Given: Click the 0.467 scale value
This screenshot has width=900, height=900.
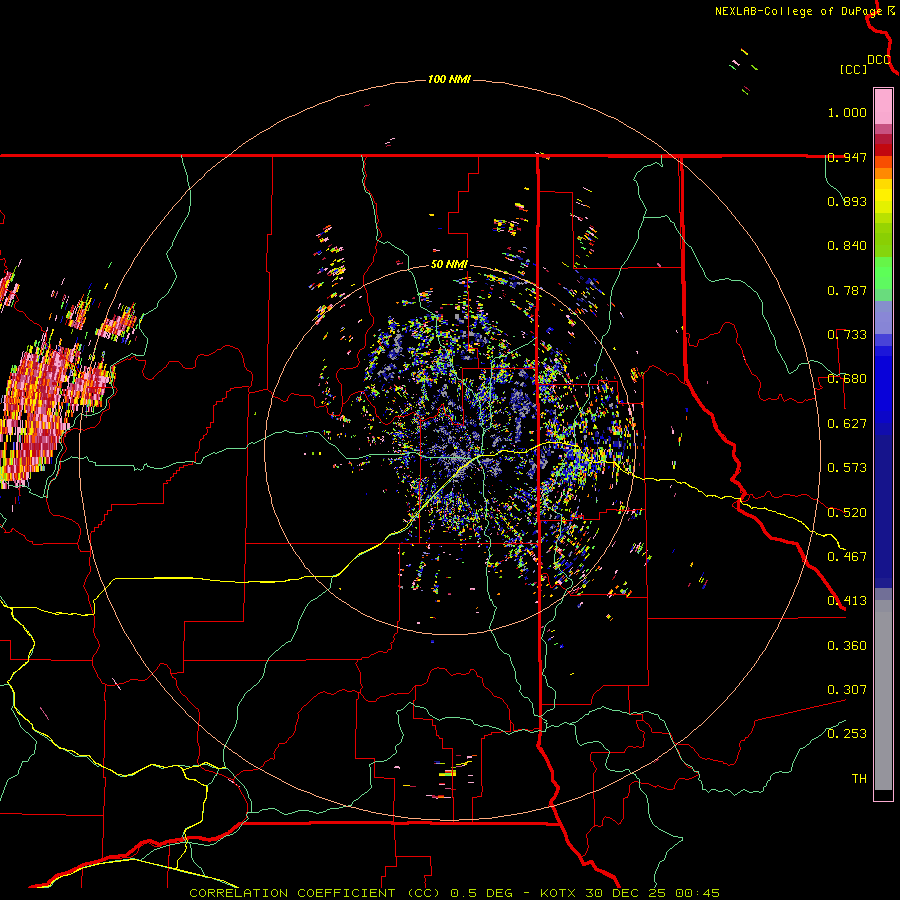Looking at the screenshot, I should pyautogui.click(x=847, y=557).
